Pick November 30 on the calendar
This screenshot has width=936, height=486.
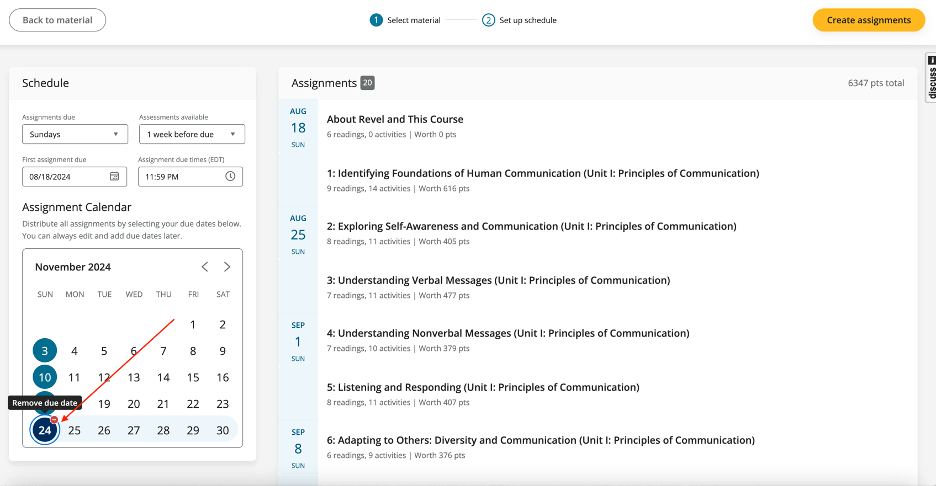tap(222, 430)
